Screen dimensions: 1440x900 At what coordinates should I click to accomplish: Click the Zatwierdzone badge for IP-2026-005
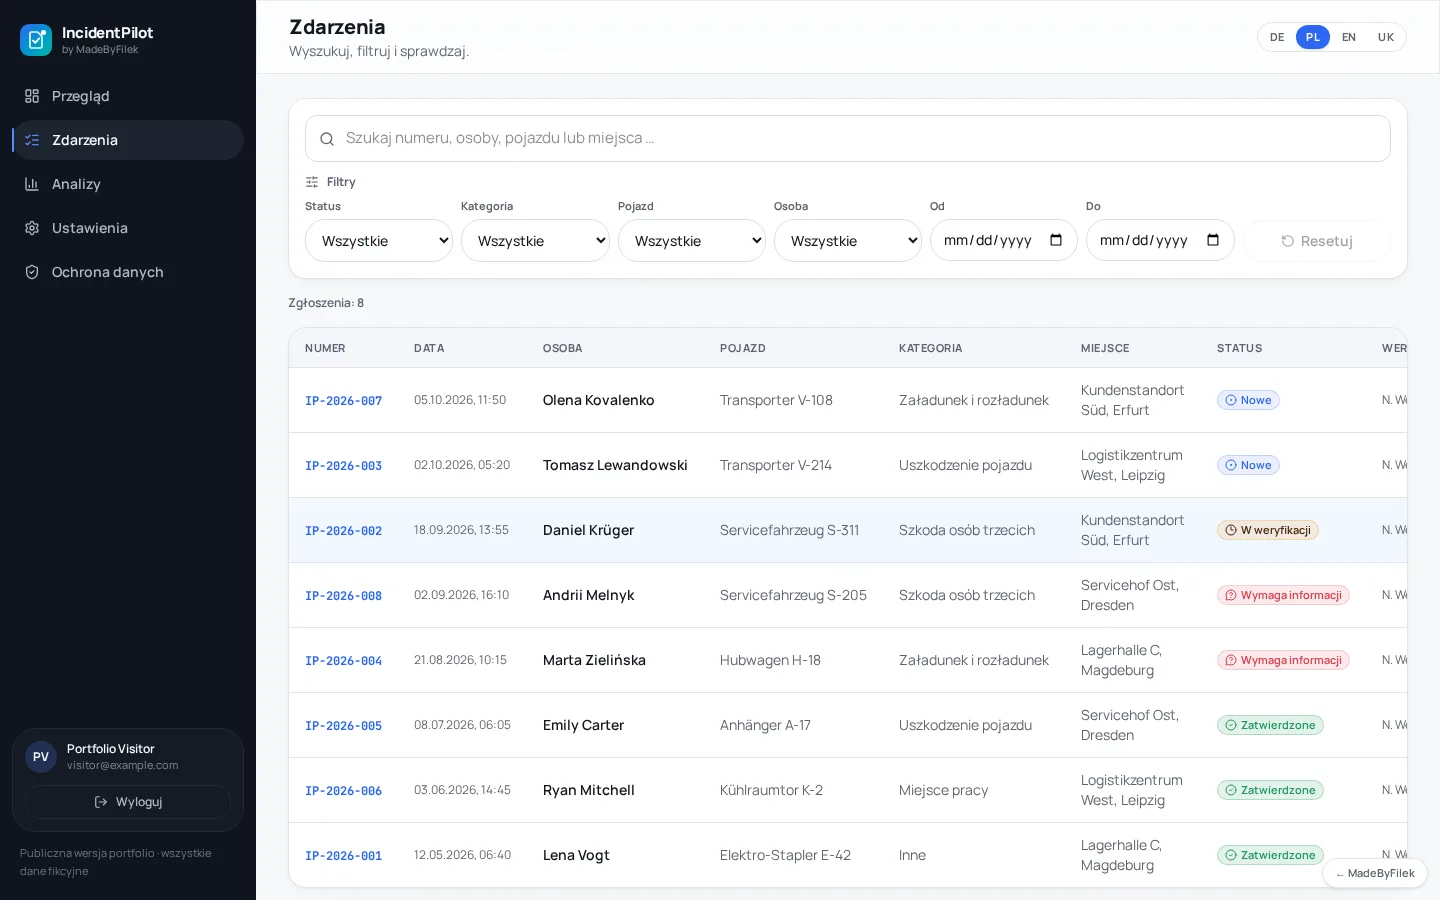[x=1270, y=725]
